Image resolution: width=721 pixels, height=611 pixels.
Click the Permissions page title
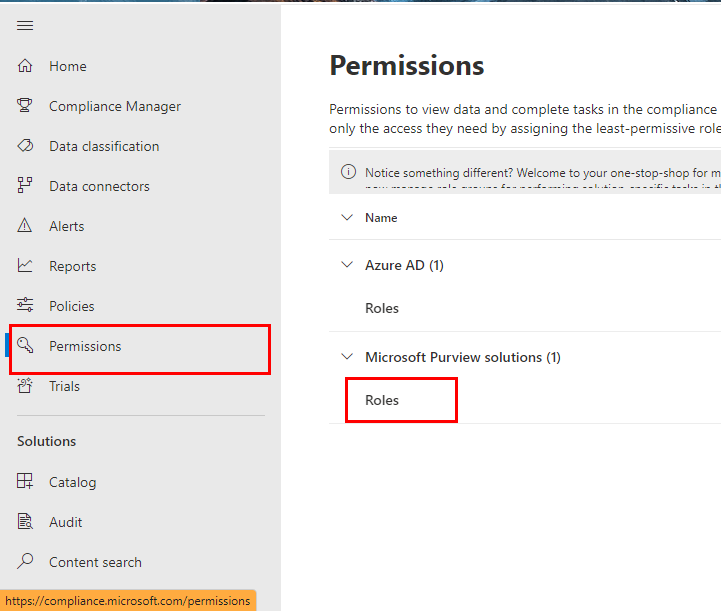tap(407, 65)
